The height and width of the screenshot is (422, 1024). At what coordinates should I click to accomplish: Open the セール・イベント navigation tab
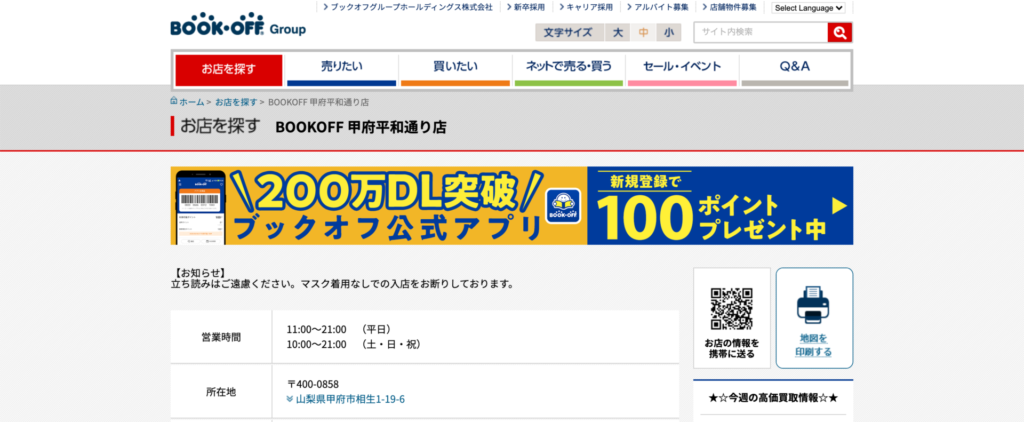[682, 69]
